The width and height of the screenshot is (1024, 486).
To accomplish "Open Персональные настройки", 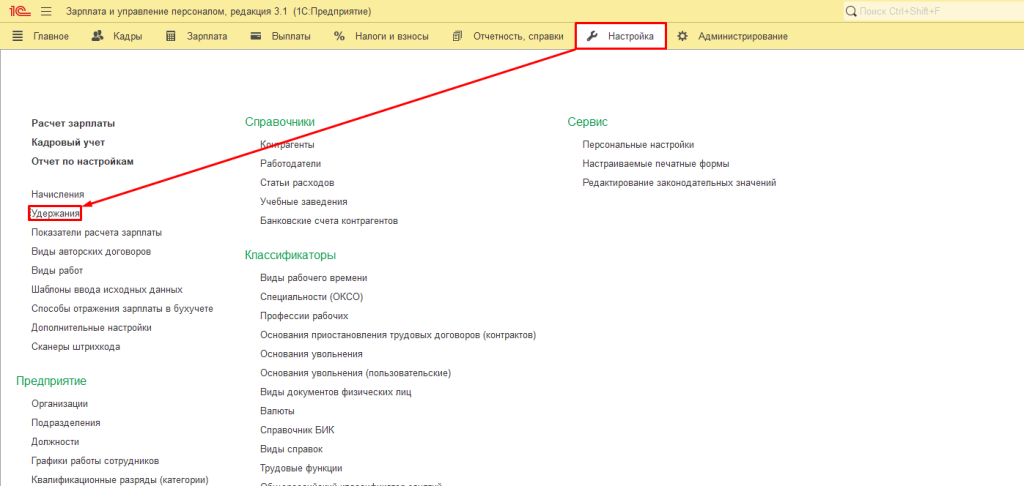I will click(x=638, y=145).
